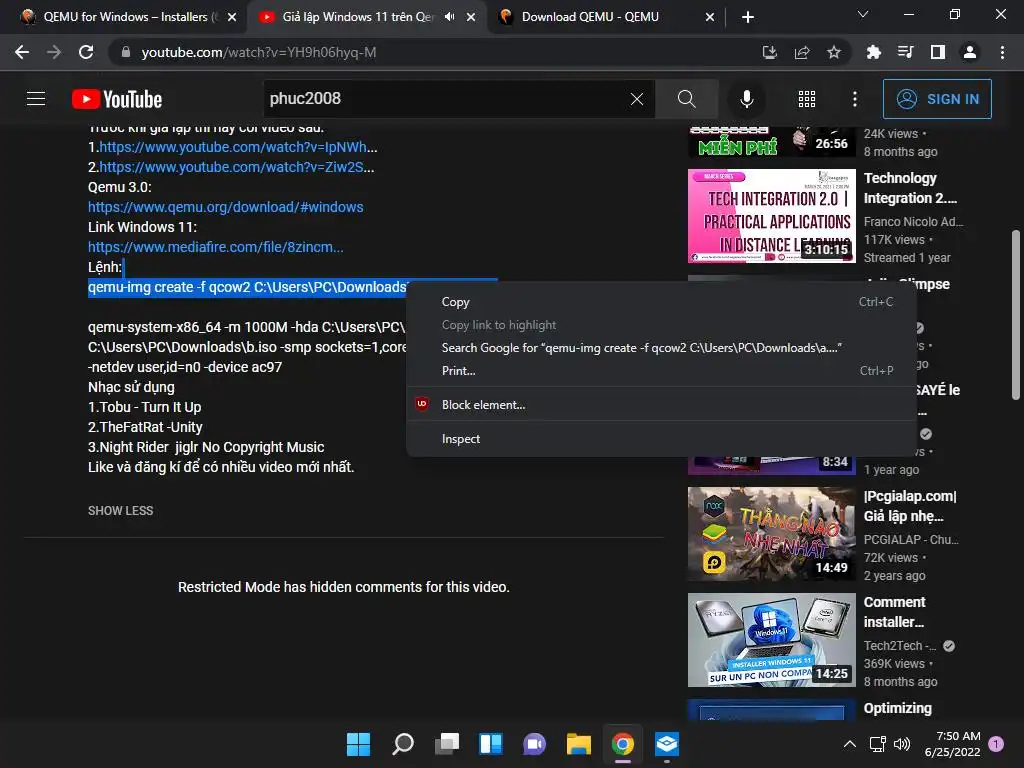
Task: Open the mediafire.com file link
Action: tap(216, 247)
